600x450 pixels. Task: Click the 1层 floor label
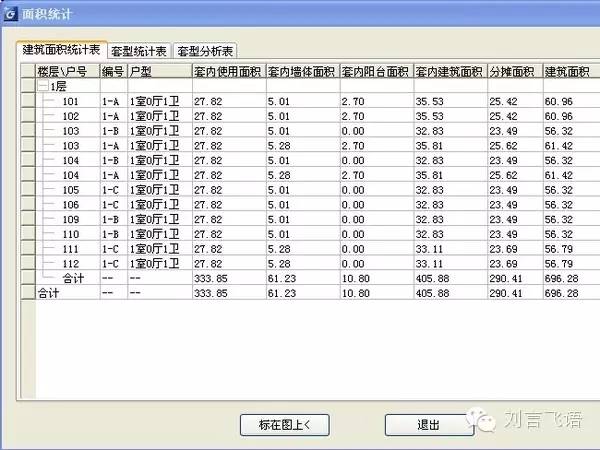58,86
